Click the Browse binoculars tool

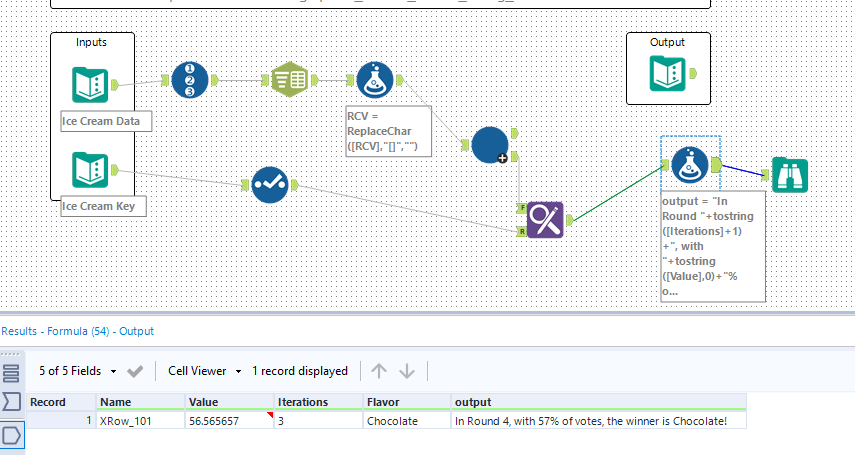[790, 175]
